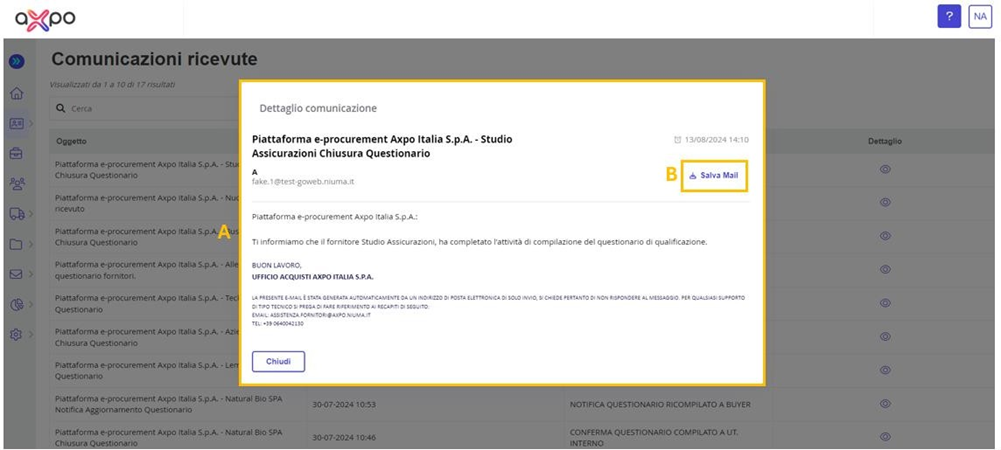Expand chevron next to the truck icon
Screen dimensions: 1001x450
pyautogui.click(x=31, y=214)
